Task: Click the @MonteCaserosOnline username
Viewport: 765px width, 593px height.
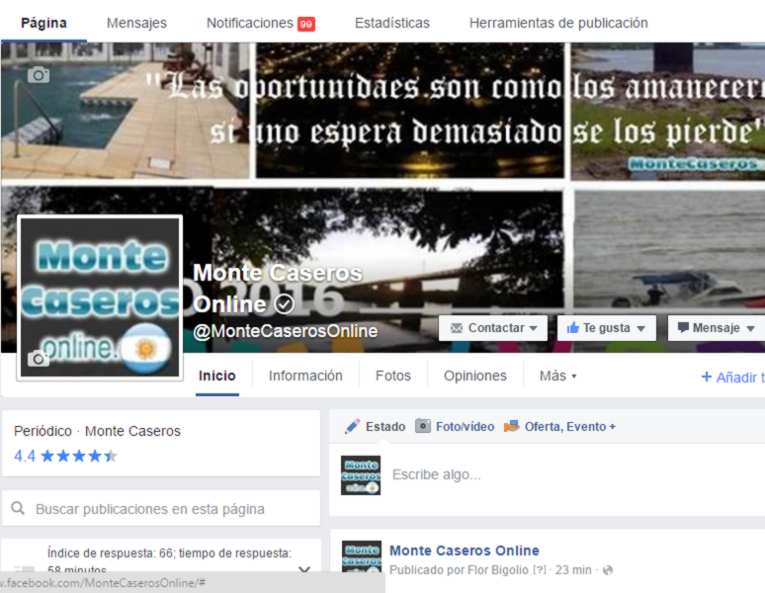Action: tap(285, 331)
